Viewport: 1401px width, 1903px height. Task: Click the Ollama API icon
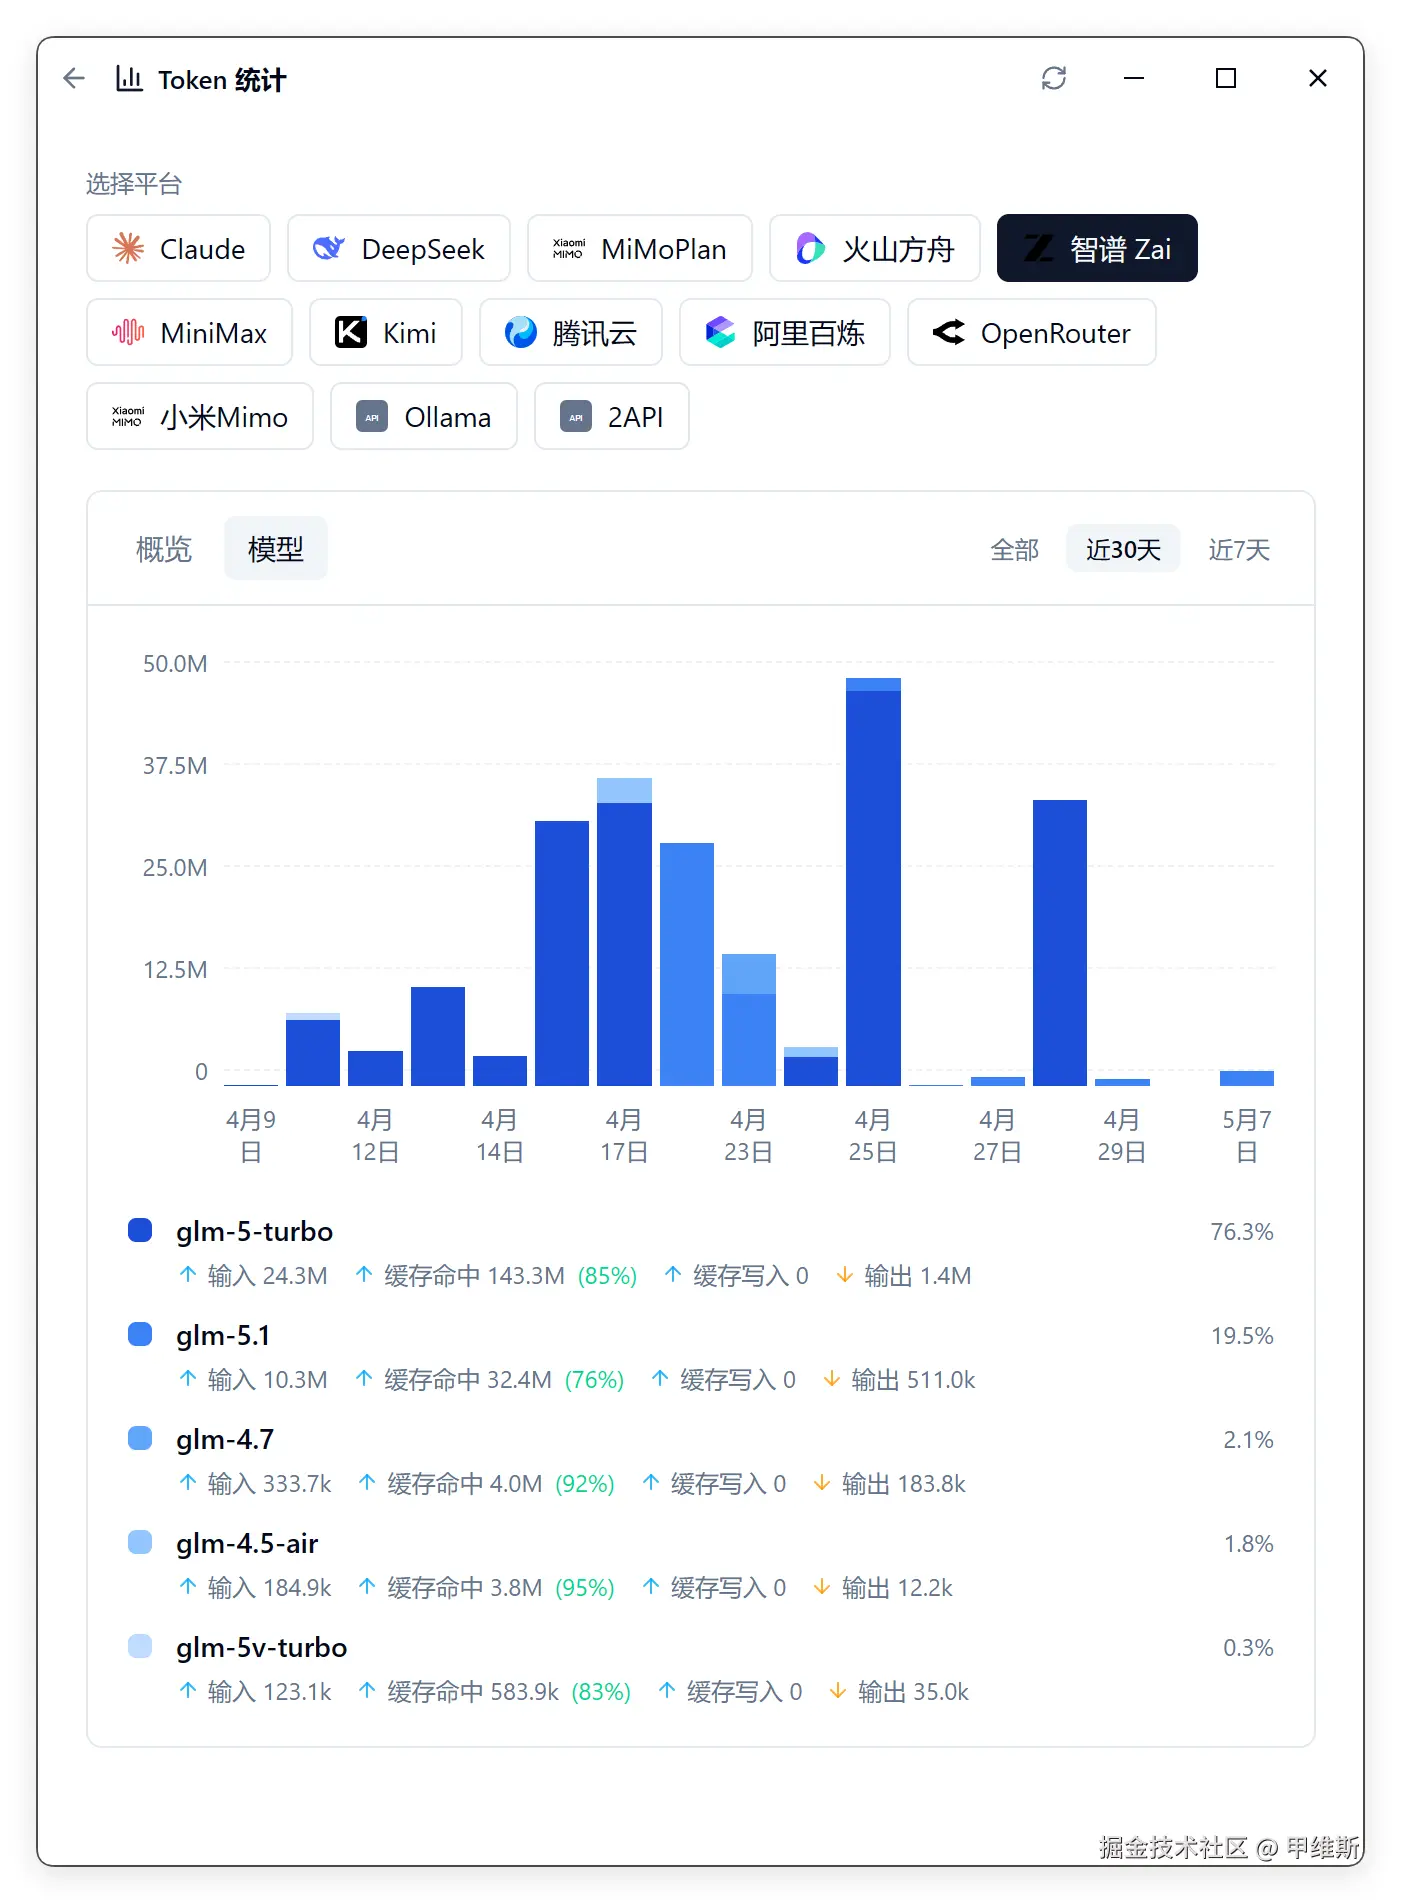(372, 416)
